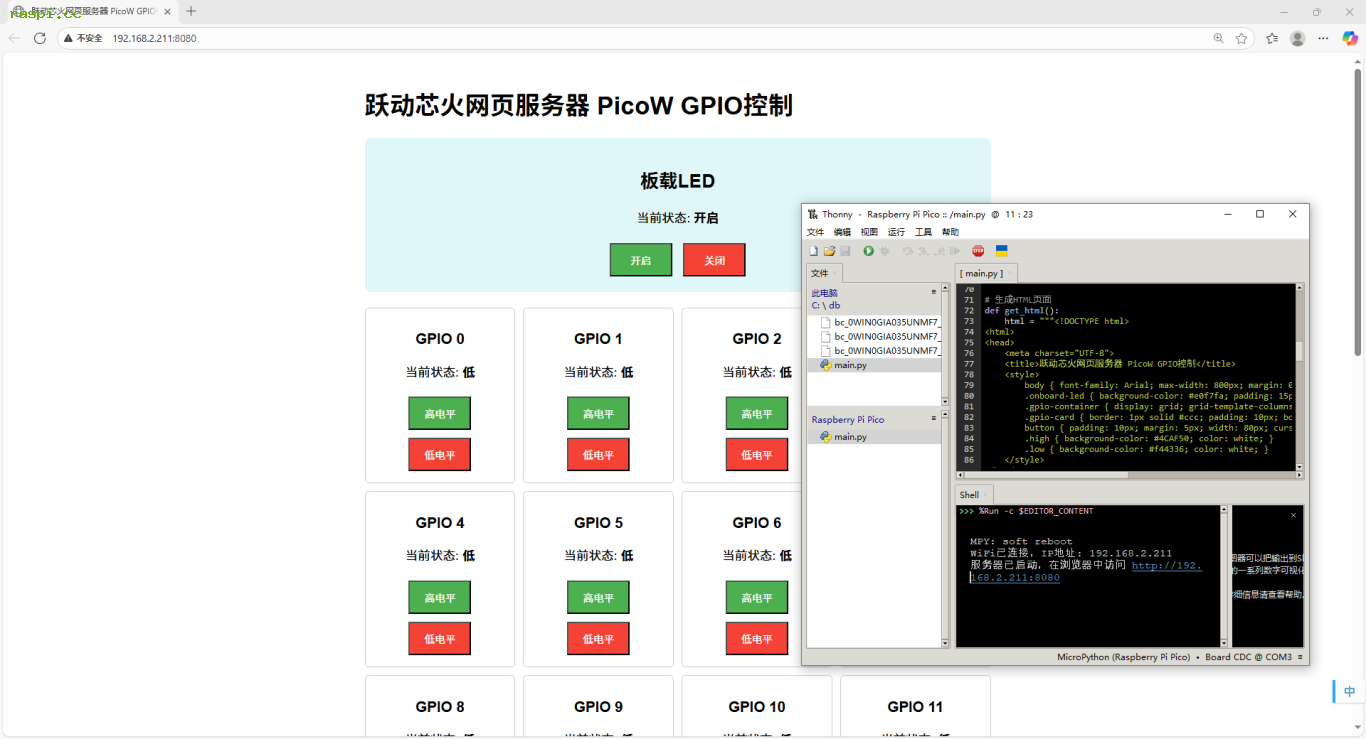
Task: Open the Raspberry Pi Pico files panel menu
Action: click(x=934, y=419)
